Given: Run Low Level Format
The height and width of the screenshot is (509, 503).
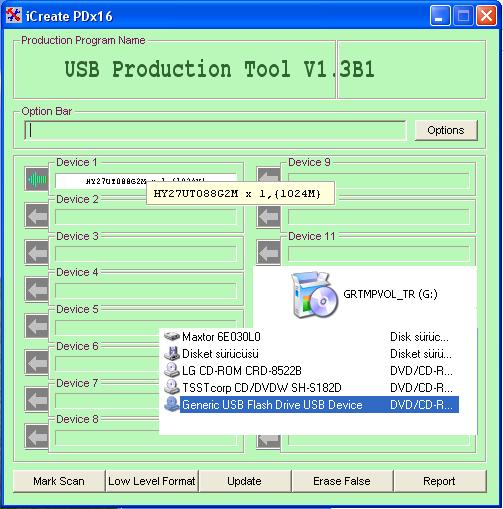Looking at the screenshot, I should [x=152, y=481].
